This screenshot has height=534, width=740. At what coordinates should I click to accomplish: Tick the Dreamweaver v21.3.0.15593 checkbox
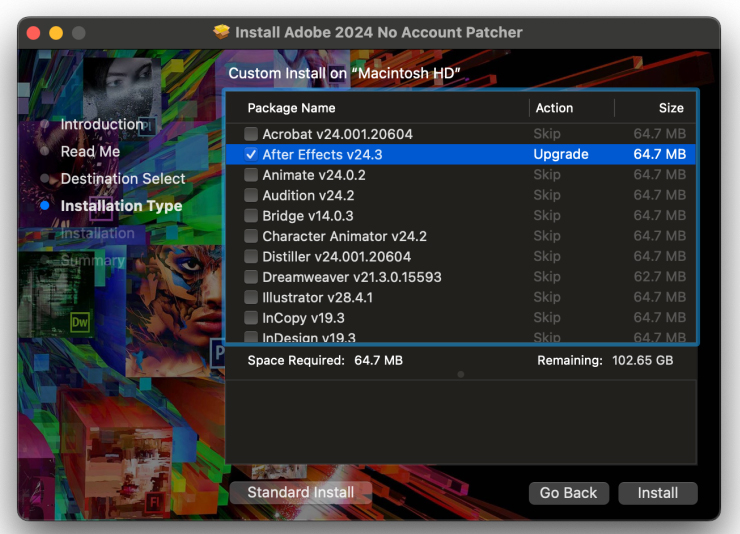[x=251, y=277]
